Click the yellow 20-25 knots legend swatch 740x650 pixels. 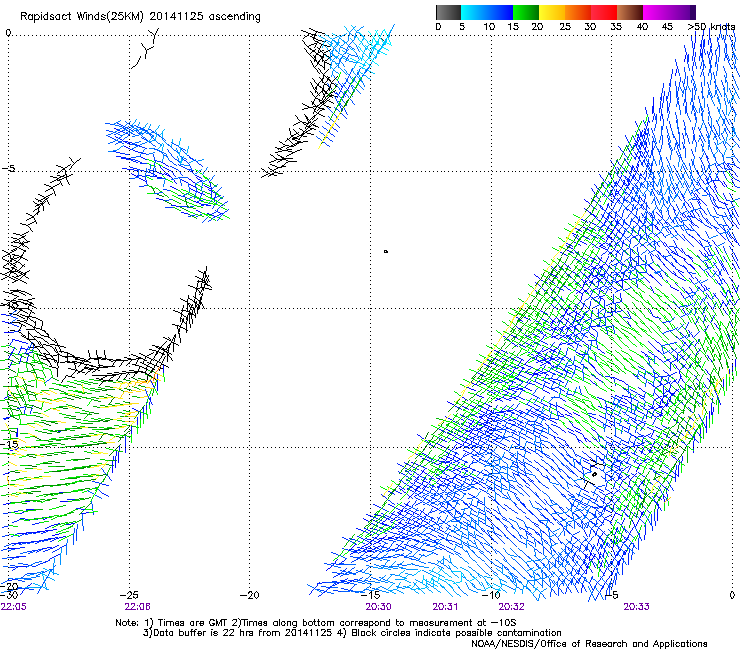552,12
